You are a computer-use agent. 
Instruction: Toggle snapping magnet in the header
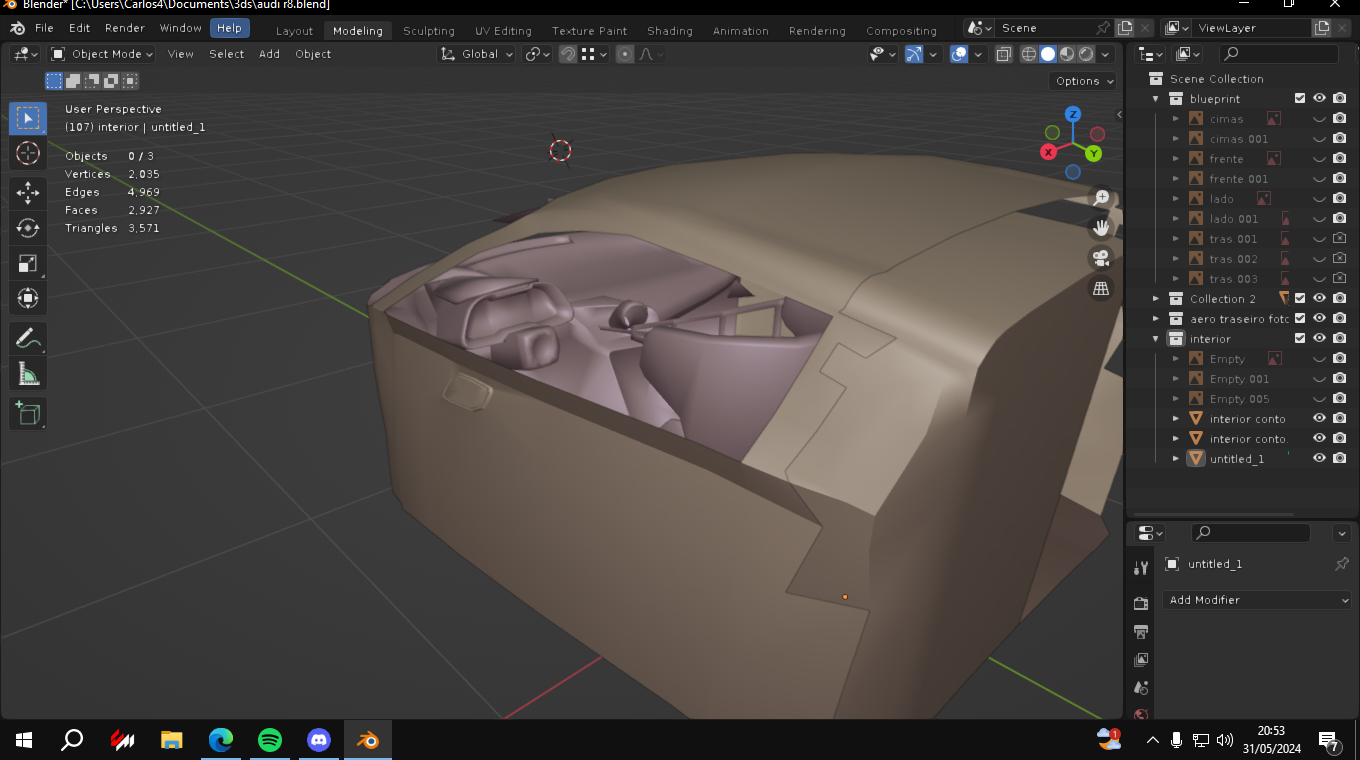(x=567, y=54)
